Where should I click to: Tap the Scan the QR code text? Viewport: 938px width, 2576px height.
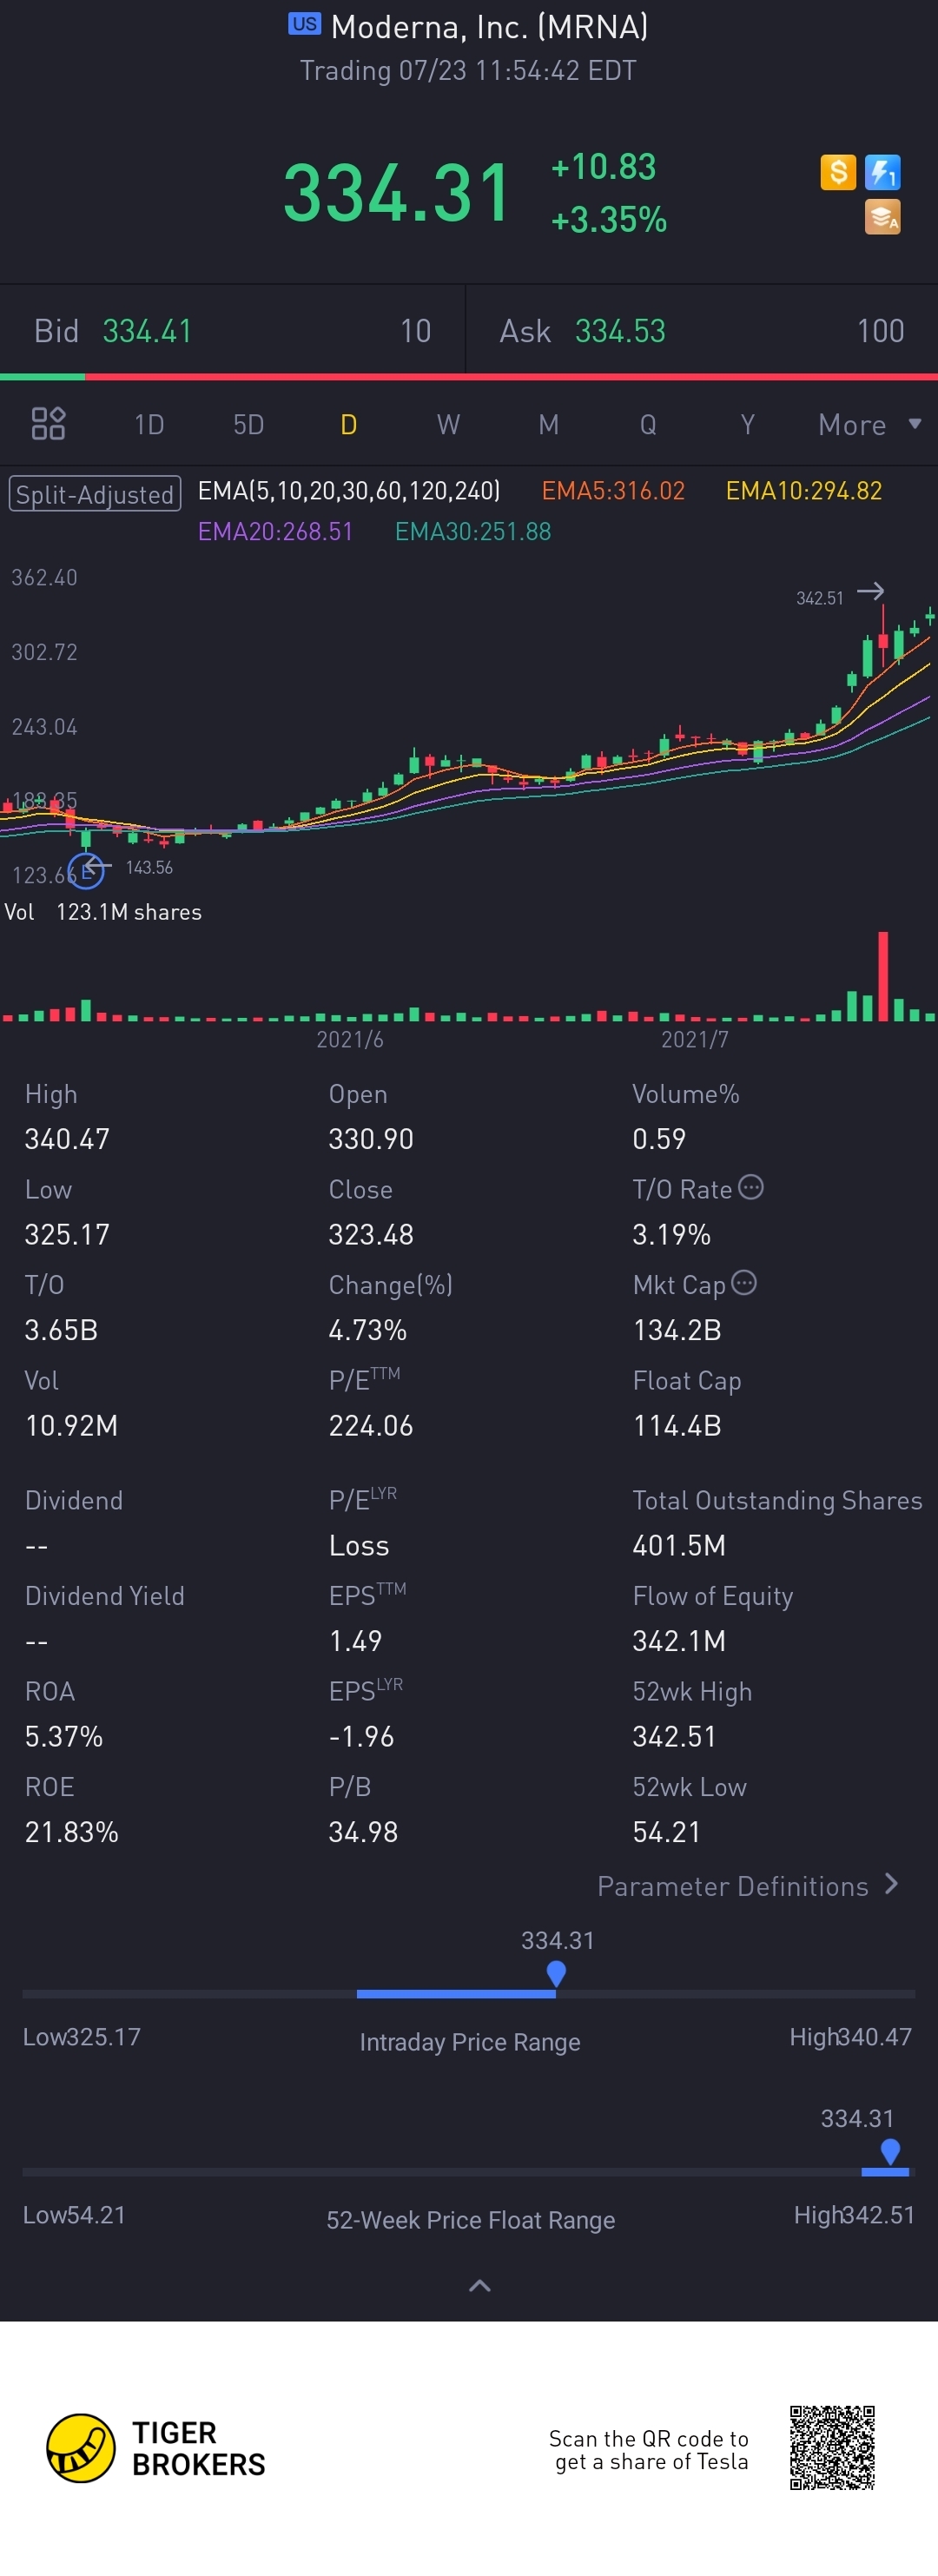tap(649, 2450)
